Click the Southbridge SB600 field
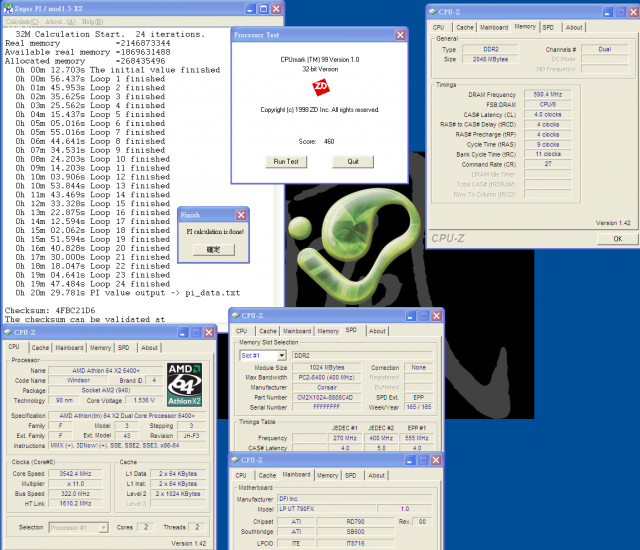 (355, 532)
